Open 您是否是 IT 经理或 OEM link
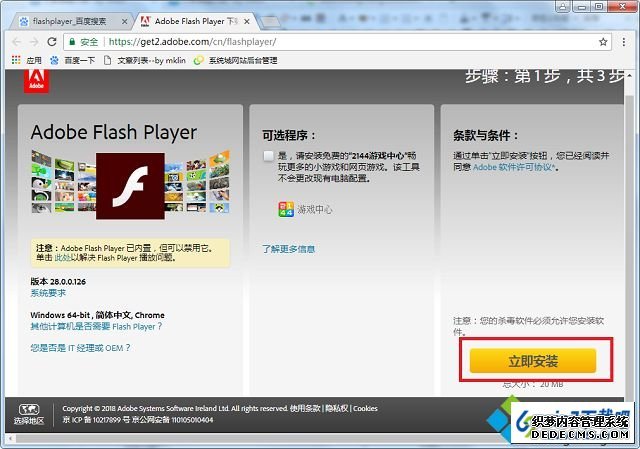Screen dimensions: 640x449 (x=80, y=348)
